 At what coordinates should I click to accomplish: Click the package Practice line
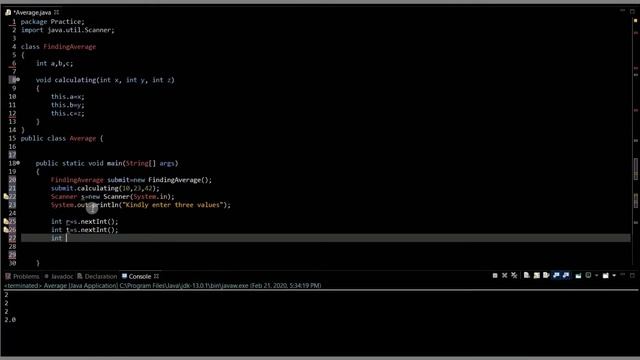pos(53,22)
